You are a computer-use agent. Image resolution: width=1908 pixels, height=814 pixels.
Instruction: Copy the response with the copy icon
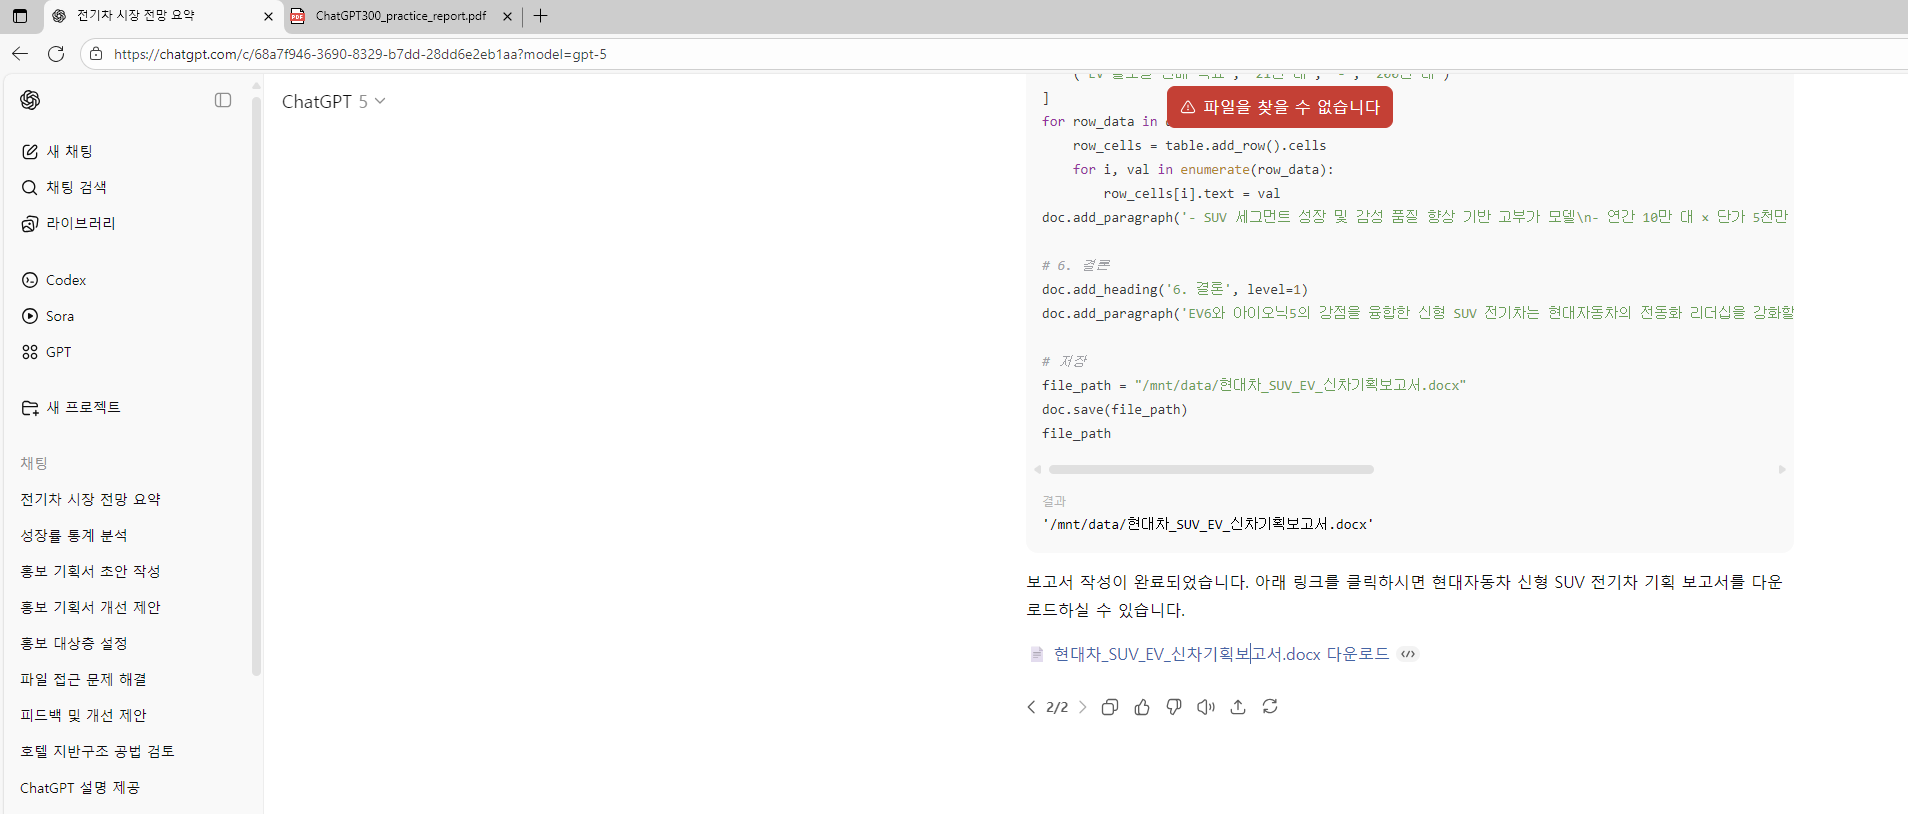pyautogui.click(x=1110, y=707)
